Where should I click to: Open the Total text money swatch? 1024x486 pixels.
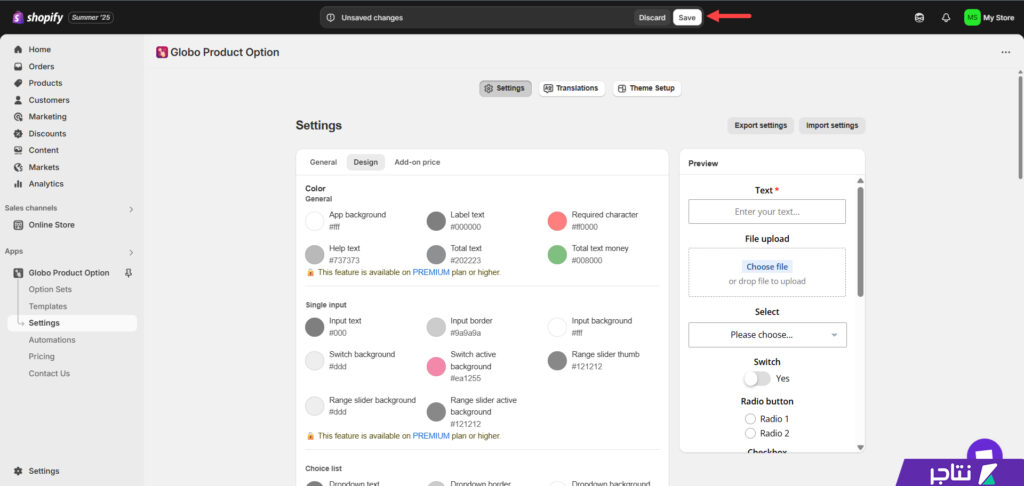[x=557, y=254]
